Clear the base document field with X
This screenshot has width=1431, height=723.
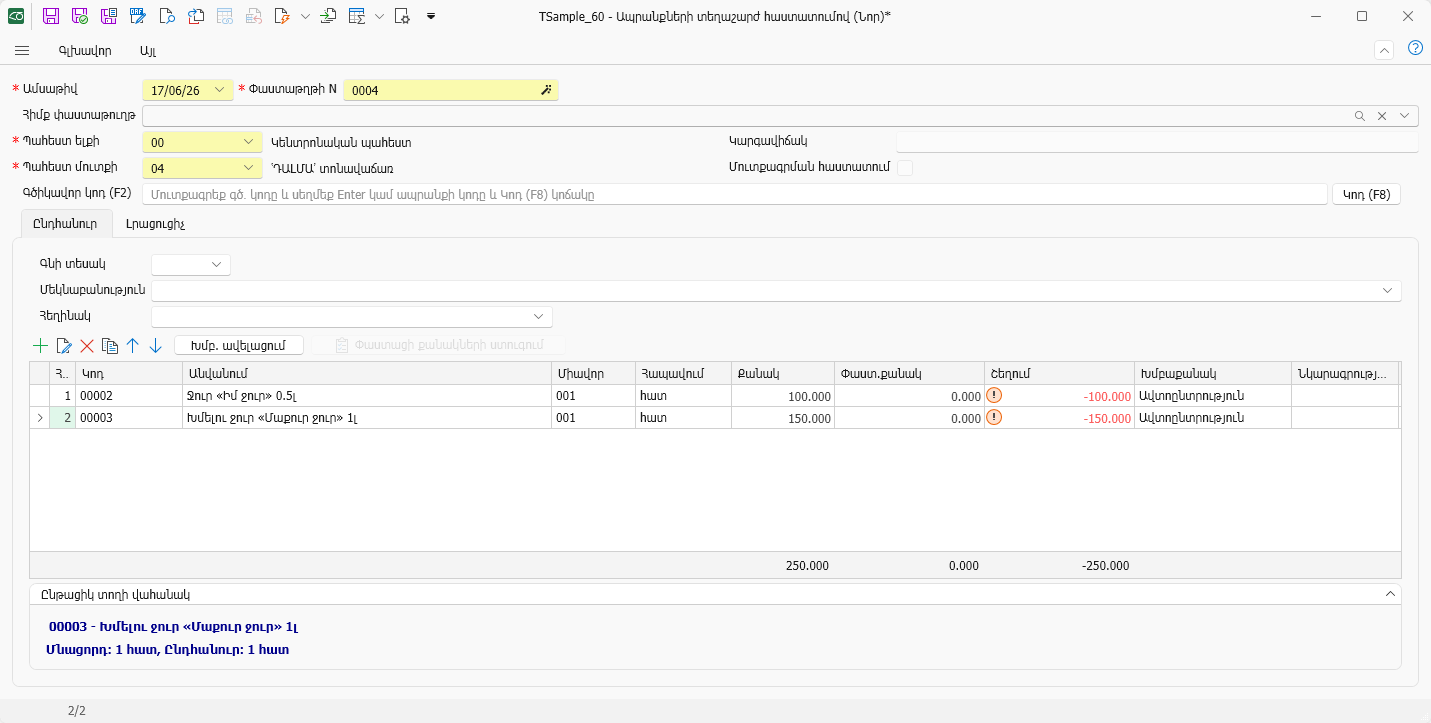pyautogui.click(x=1382, y=116)
